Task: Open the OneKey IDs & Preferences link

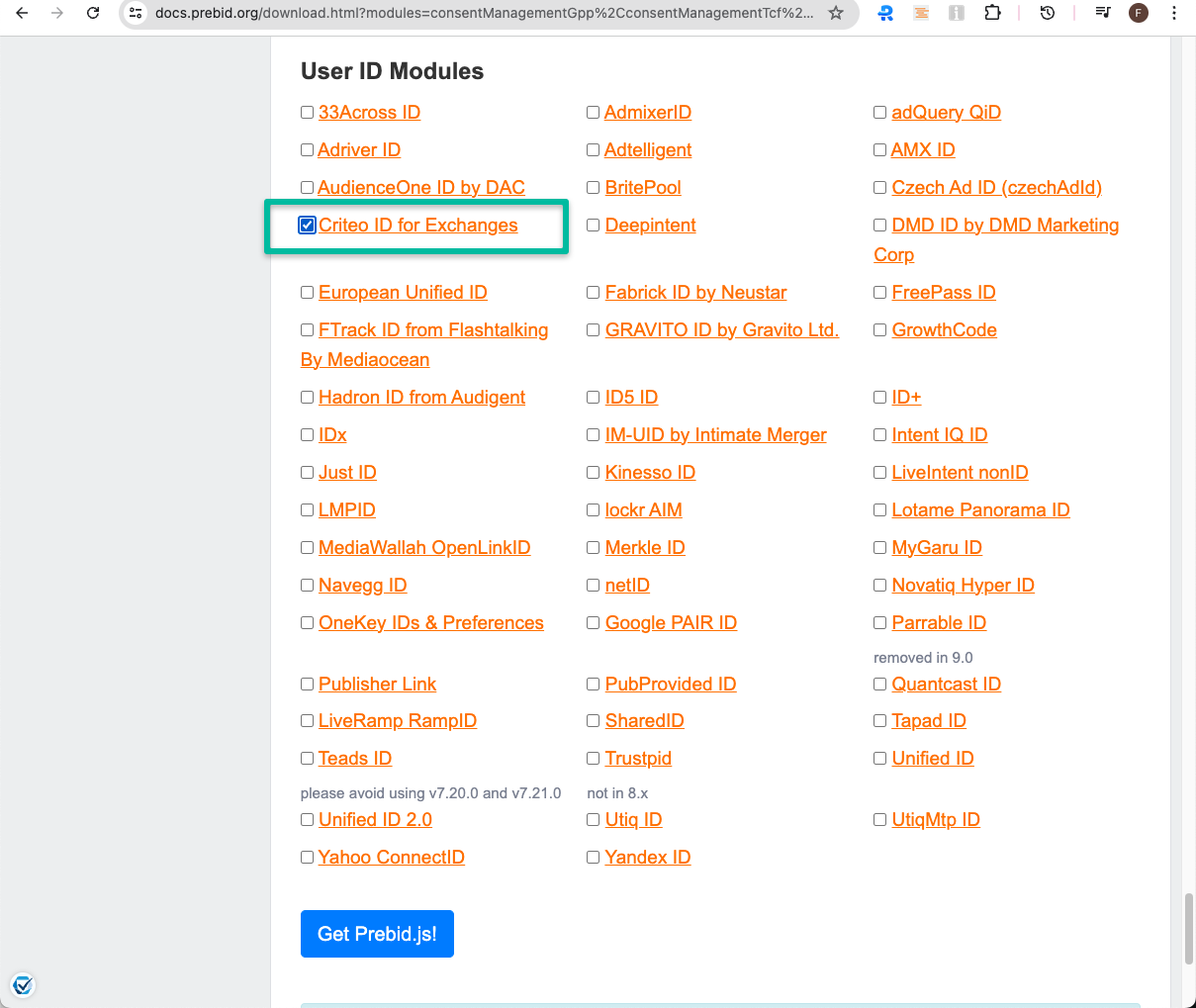Action: [431, 622]
